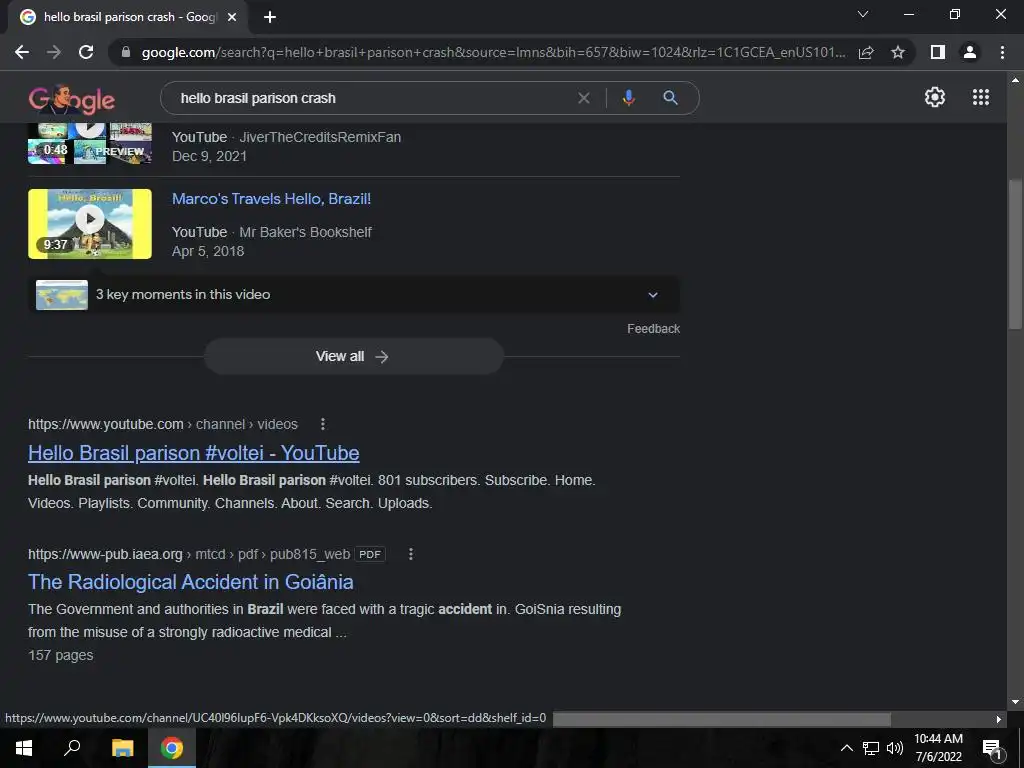Bookmark this page with the star icon

pyautogui.click(x=898, y=52)
